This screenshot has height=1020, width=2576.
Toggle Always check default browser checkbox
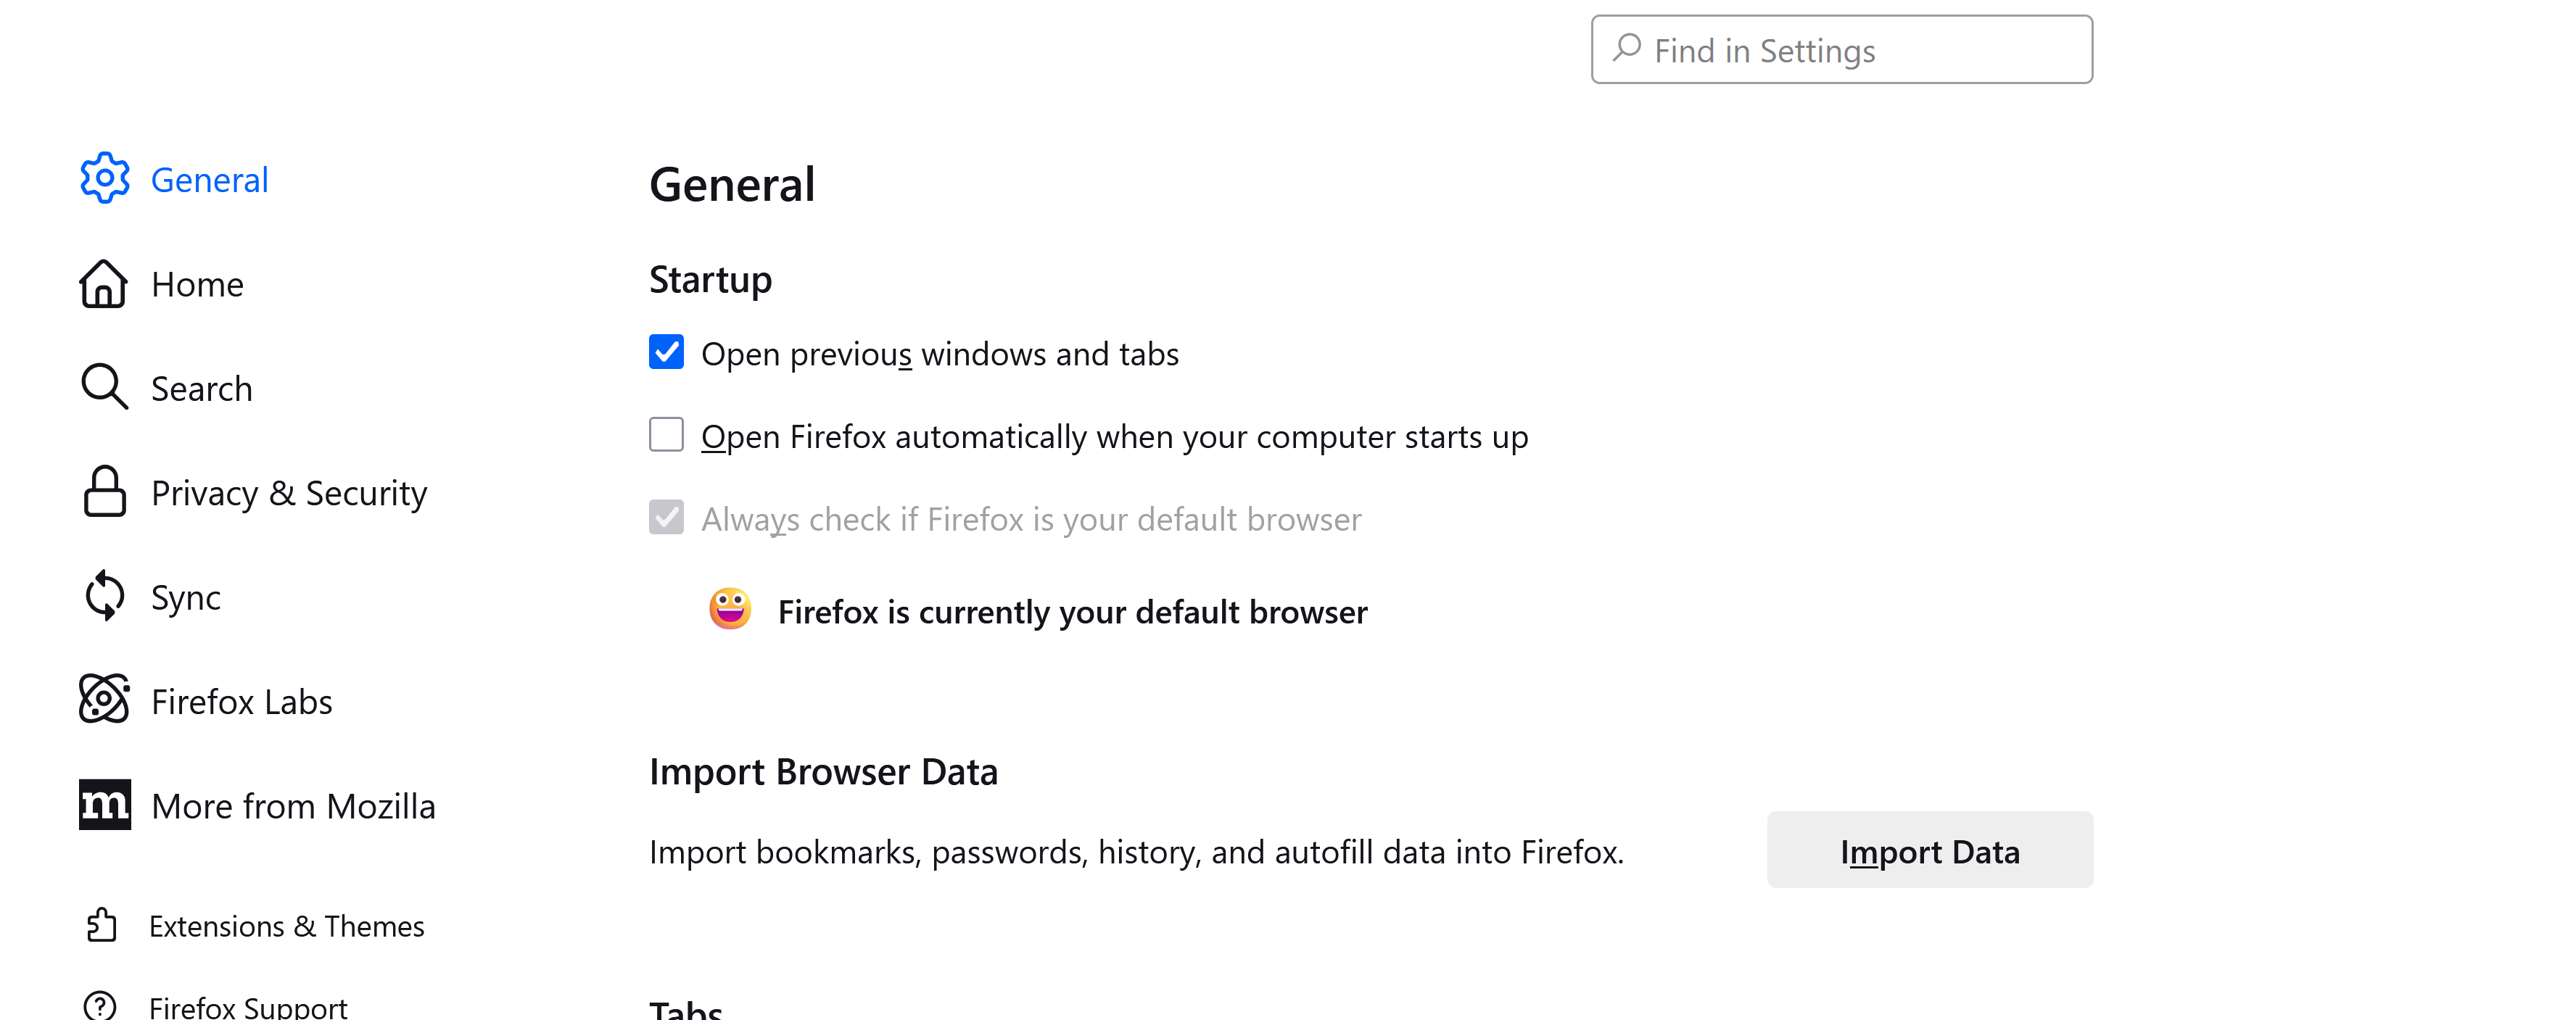pyautogui.click(x=666, y=518)
